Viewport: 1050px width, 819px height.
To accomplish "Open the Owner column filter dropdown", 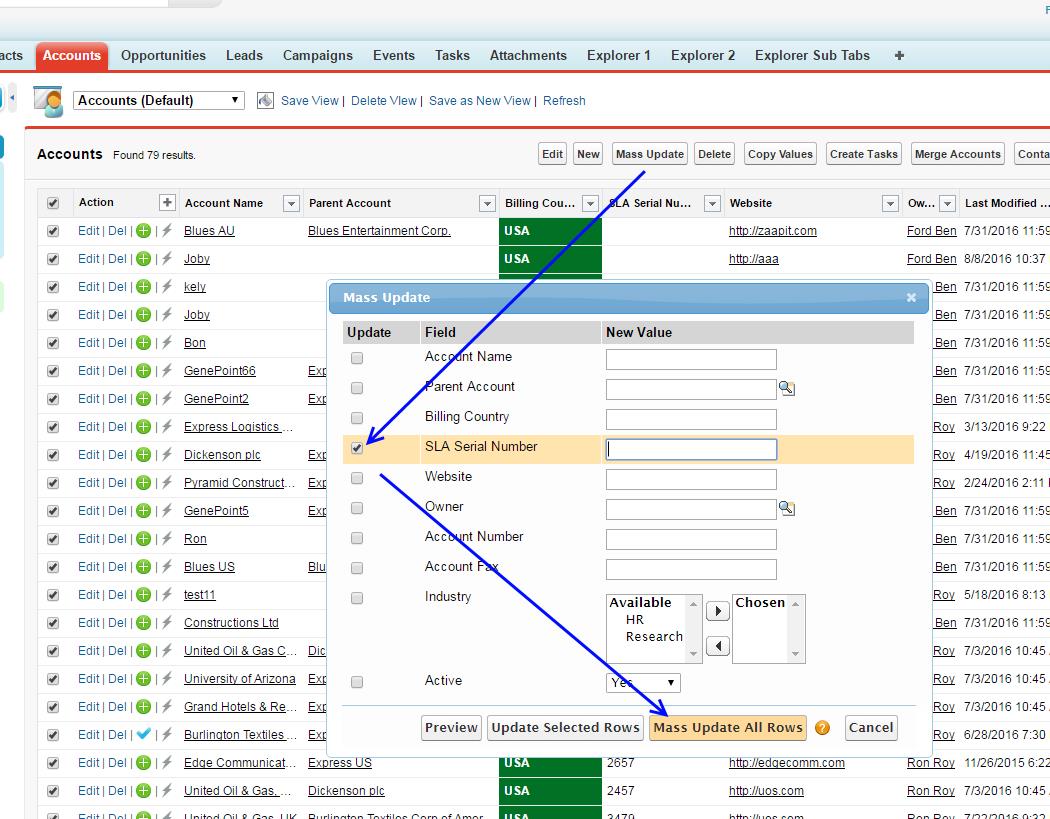I will [947, 204].
